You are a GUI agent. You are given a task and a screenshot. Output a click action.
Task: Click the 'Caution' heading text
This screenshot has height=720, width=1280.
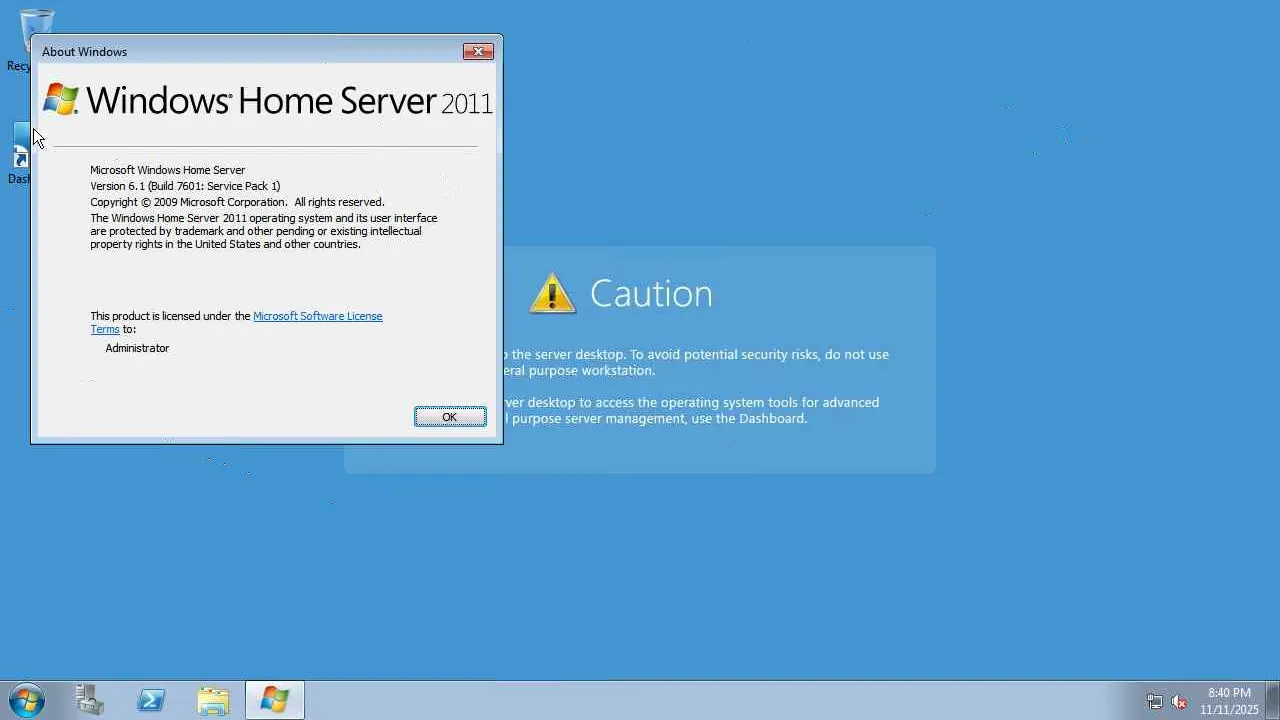[651, 293]
